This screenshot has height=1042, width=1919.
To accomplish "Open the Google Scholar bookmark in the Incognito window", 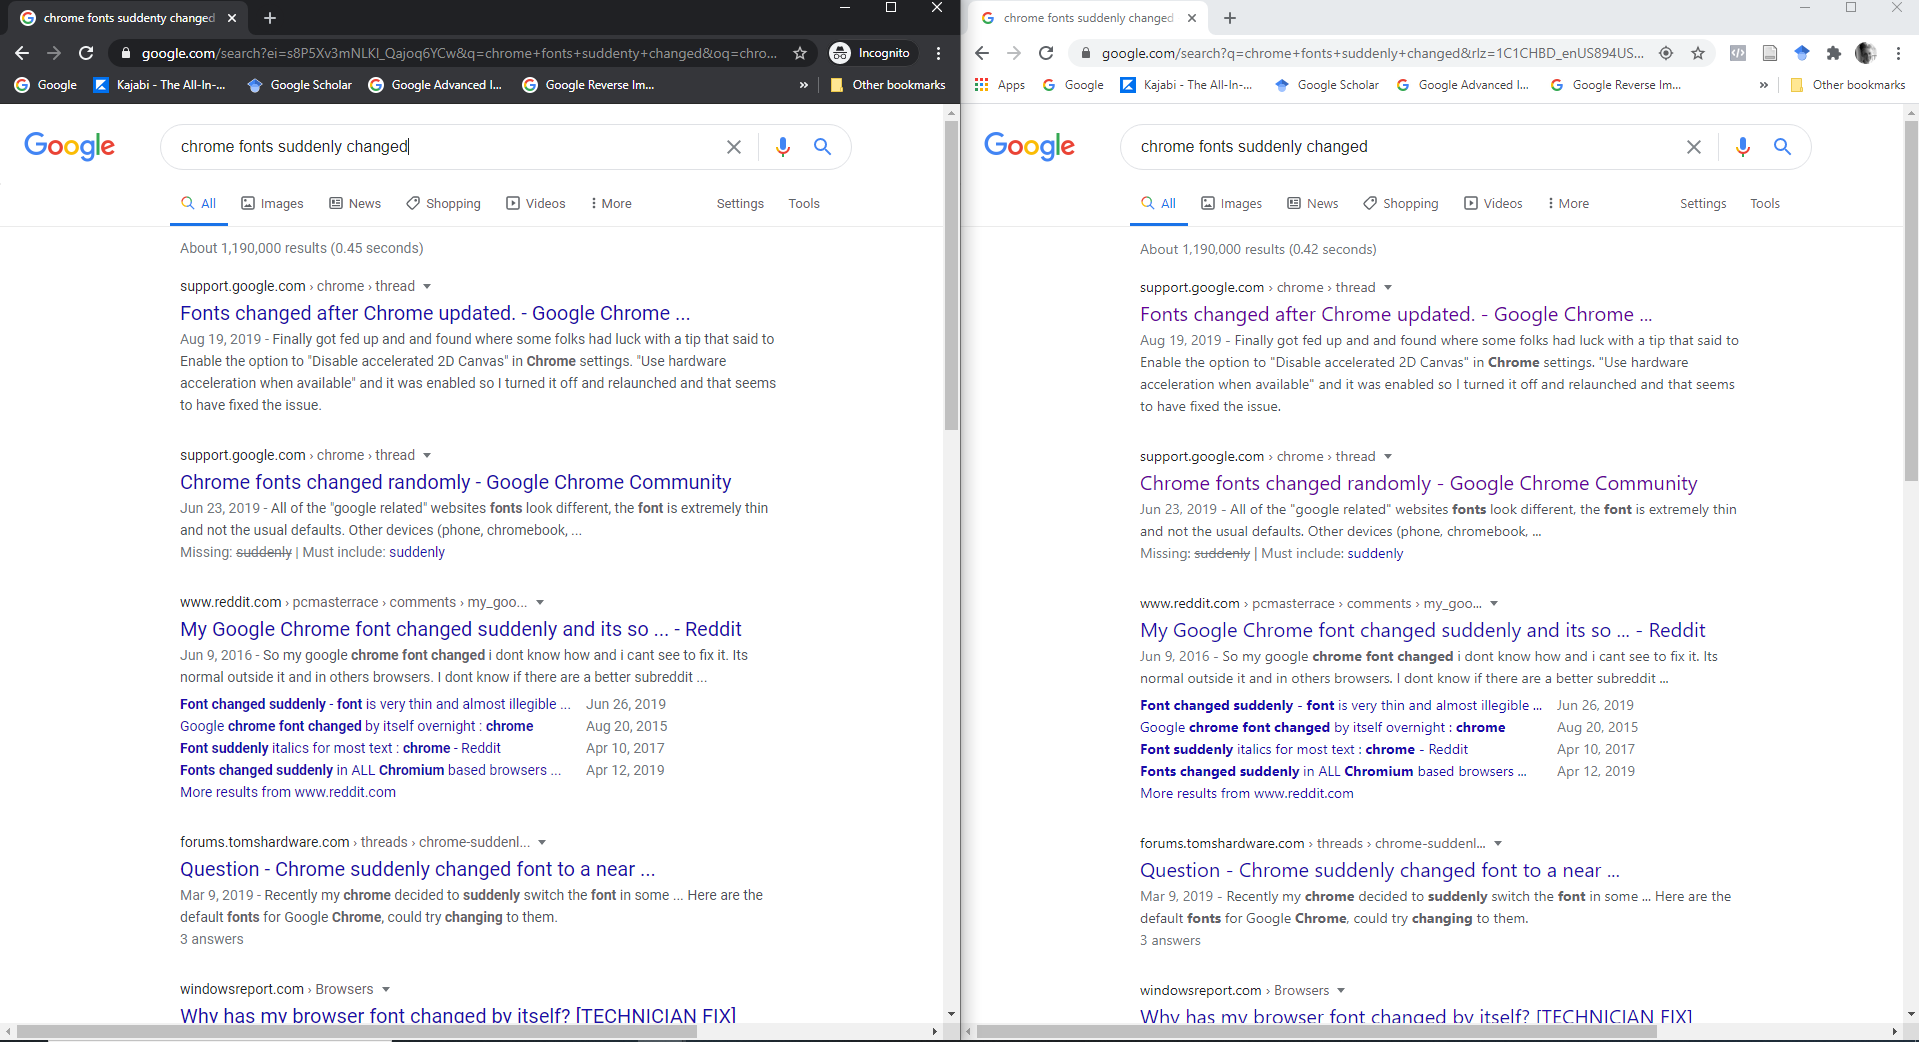I will (x=300, y=85).
